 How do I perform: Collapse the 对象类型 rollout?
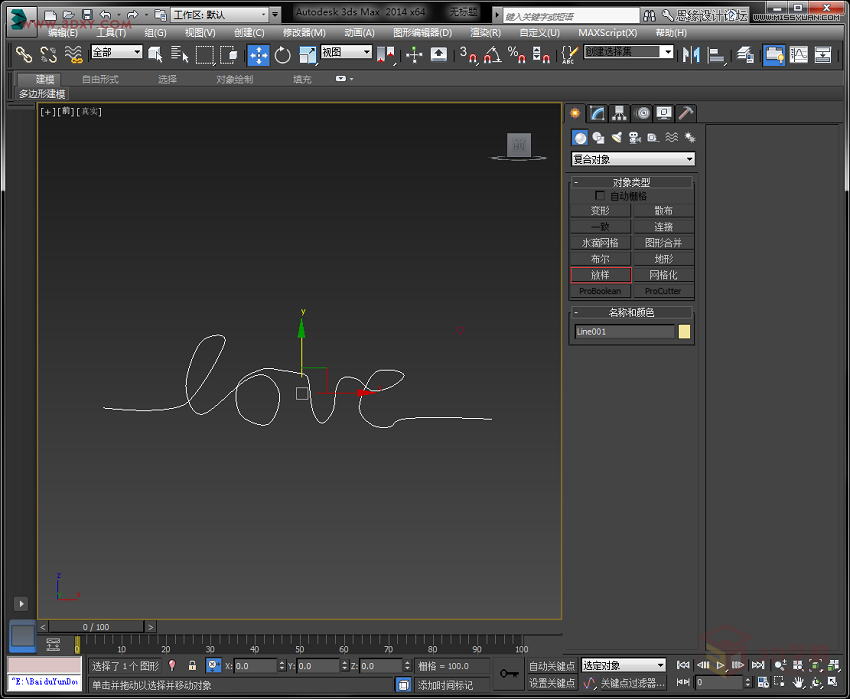point(632,182)
